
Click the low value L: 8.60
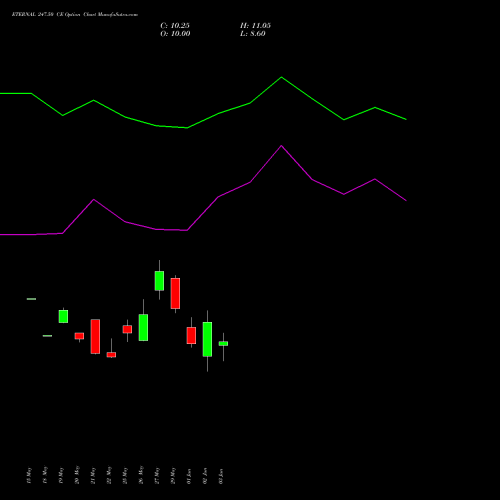[253, 34]
